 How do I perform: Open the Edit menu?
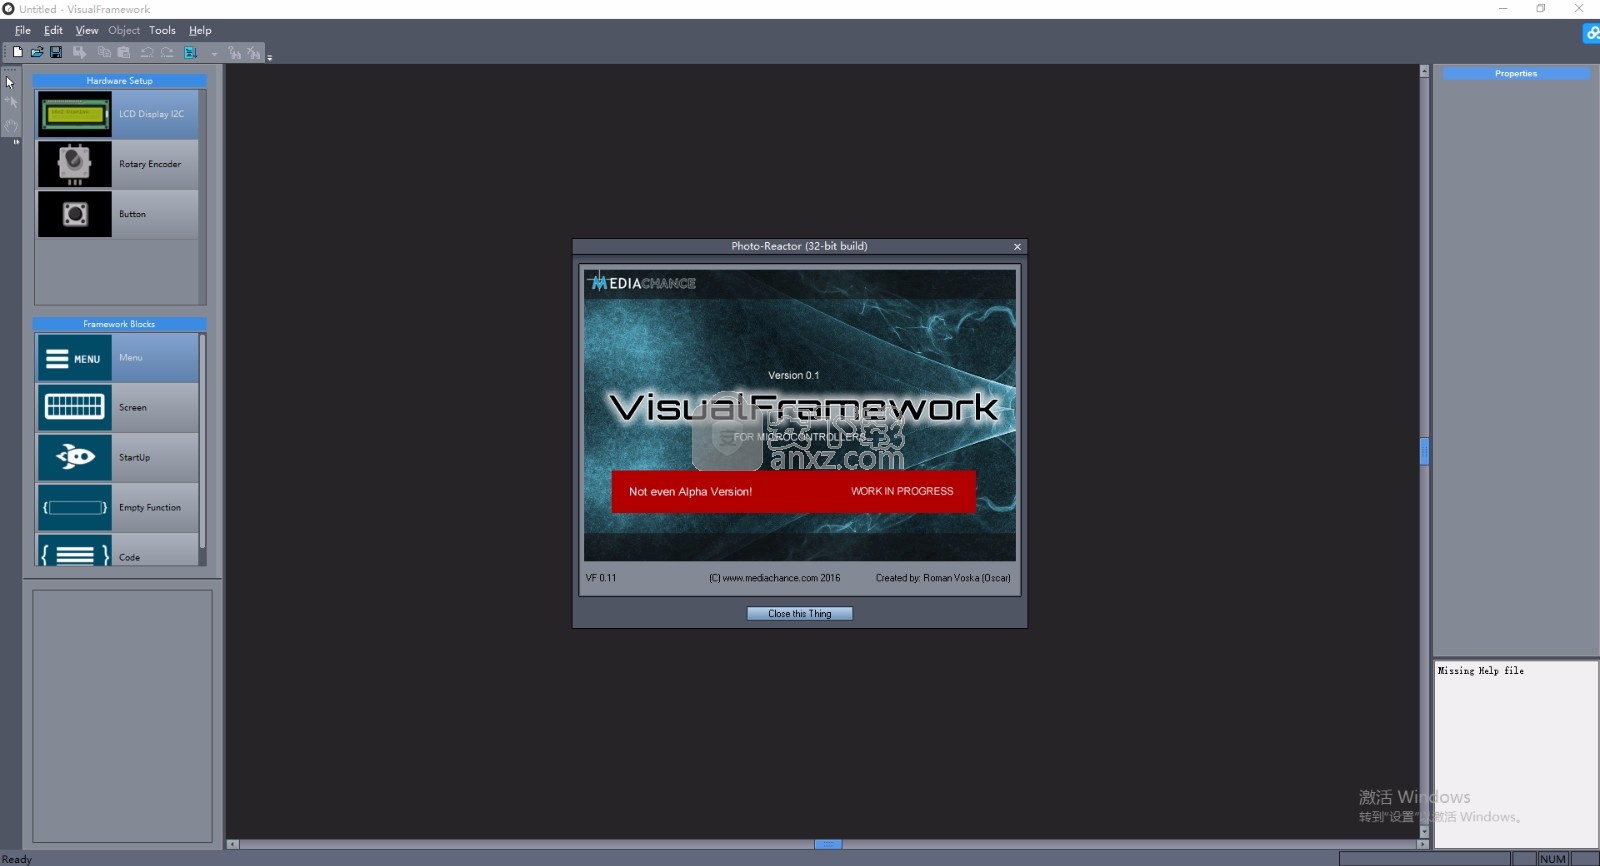(x=53, y=30)
